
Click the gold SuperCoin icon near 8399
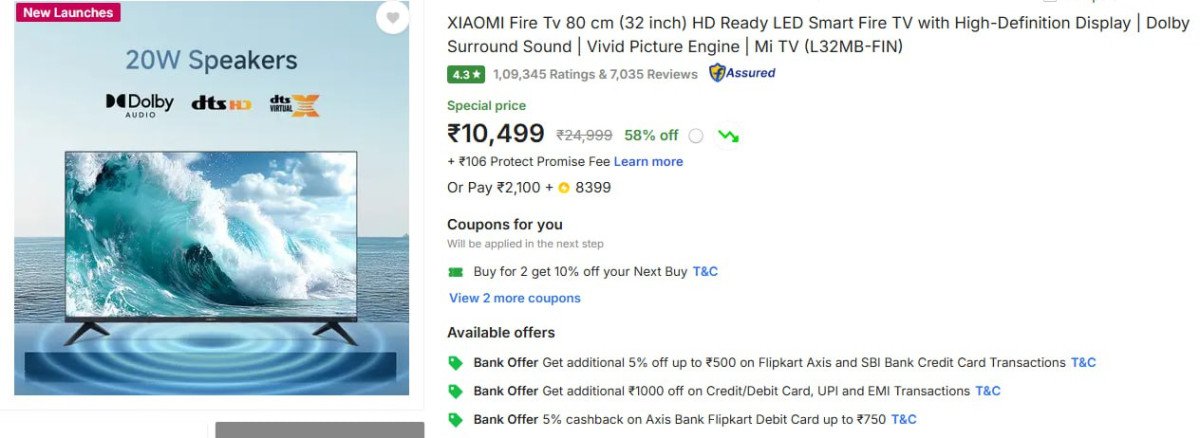[x=564, y=187]
